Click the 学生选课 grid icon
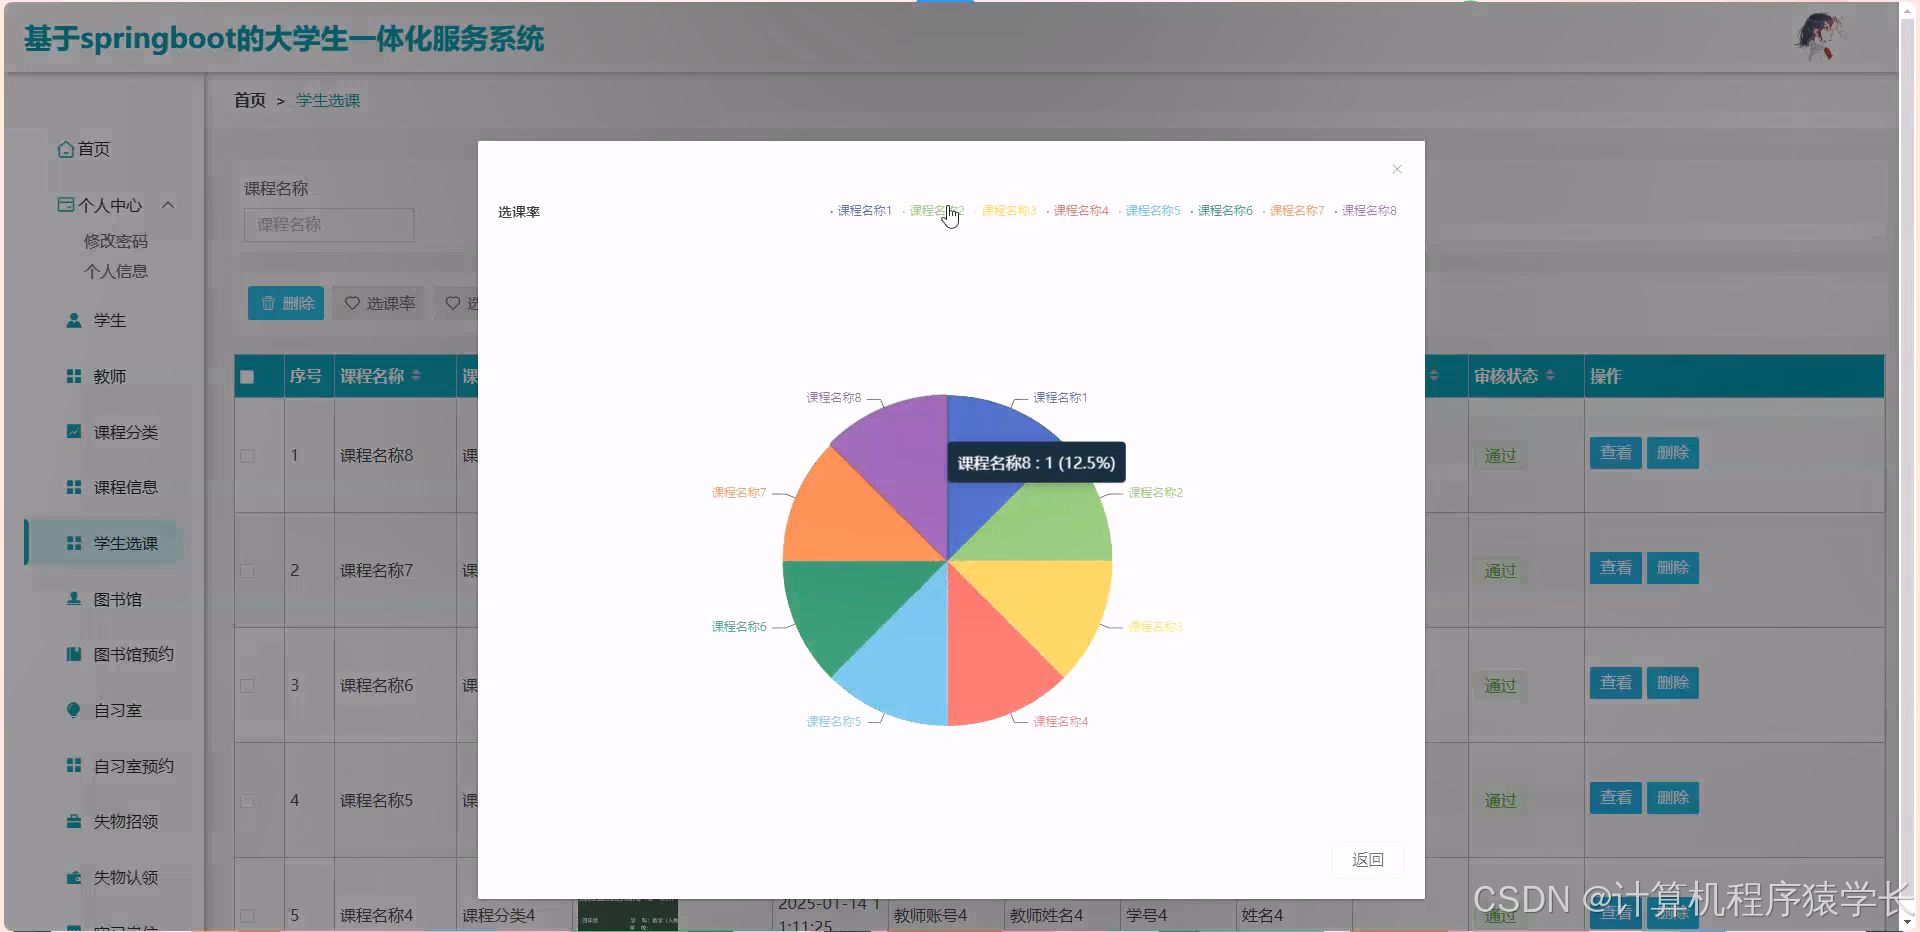 pos(74,543)
